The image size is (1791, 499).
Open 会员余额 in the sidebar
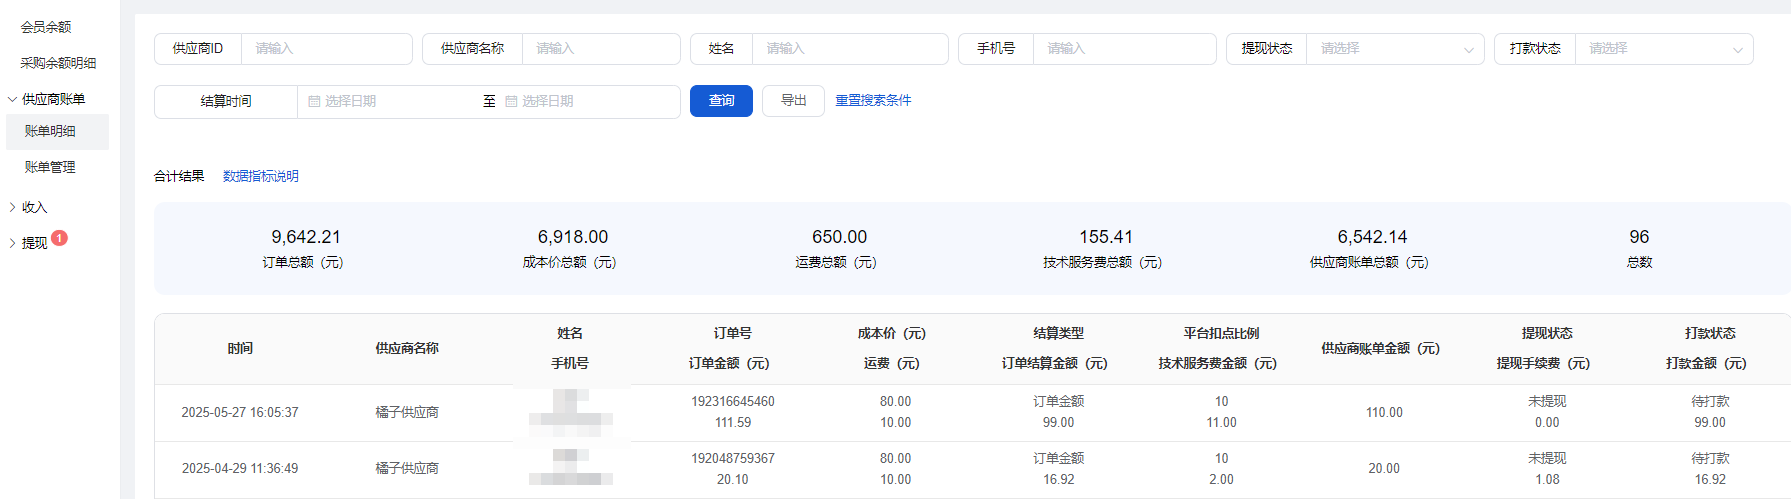click(46, 27)
